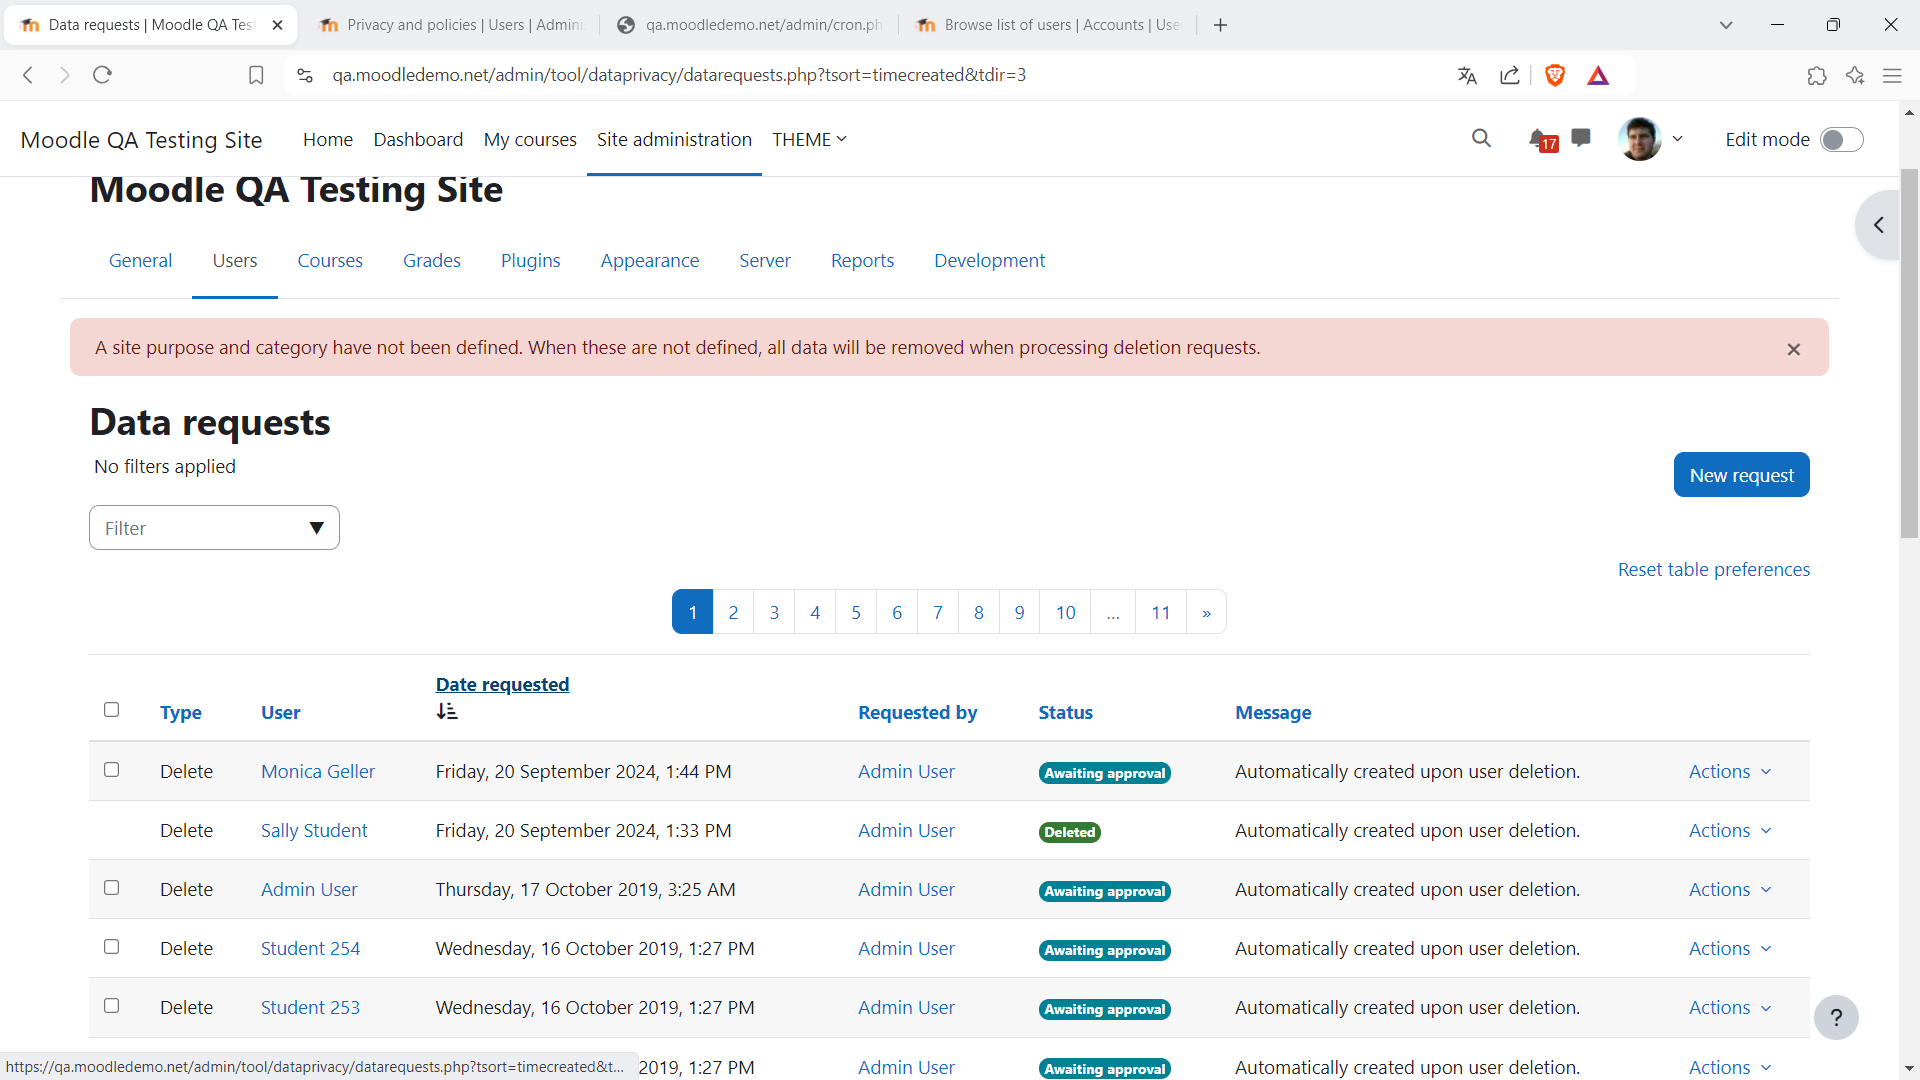Open the Reports tab
Viewport: 1920px width, 1080px height.
(862, 260)
